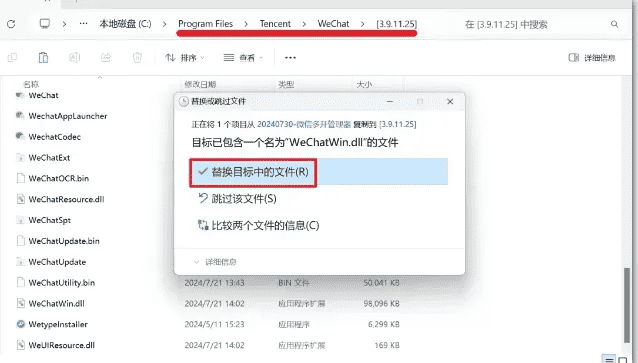
Task: Click the copy icon in toolbar
Action: (12, 58)
